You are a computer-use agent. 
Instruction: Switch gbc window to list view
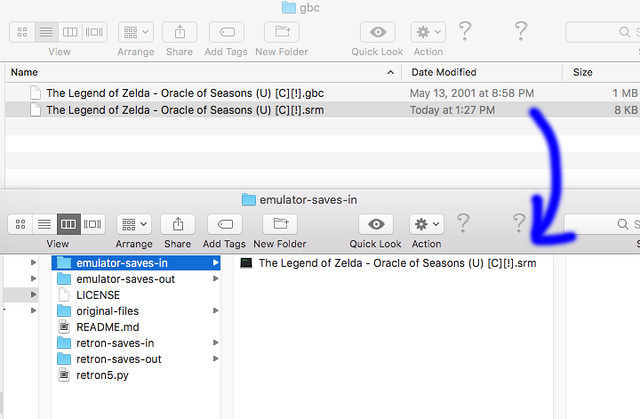tap(47, 32)
